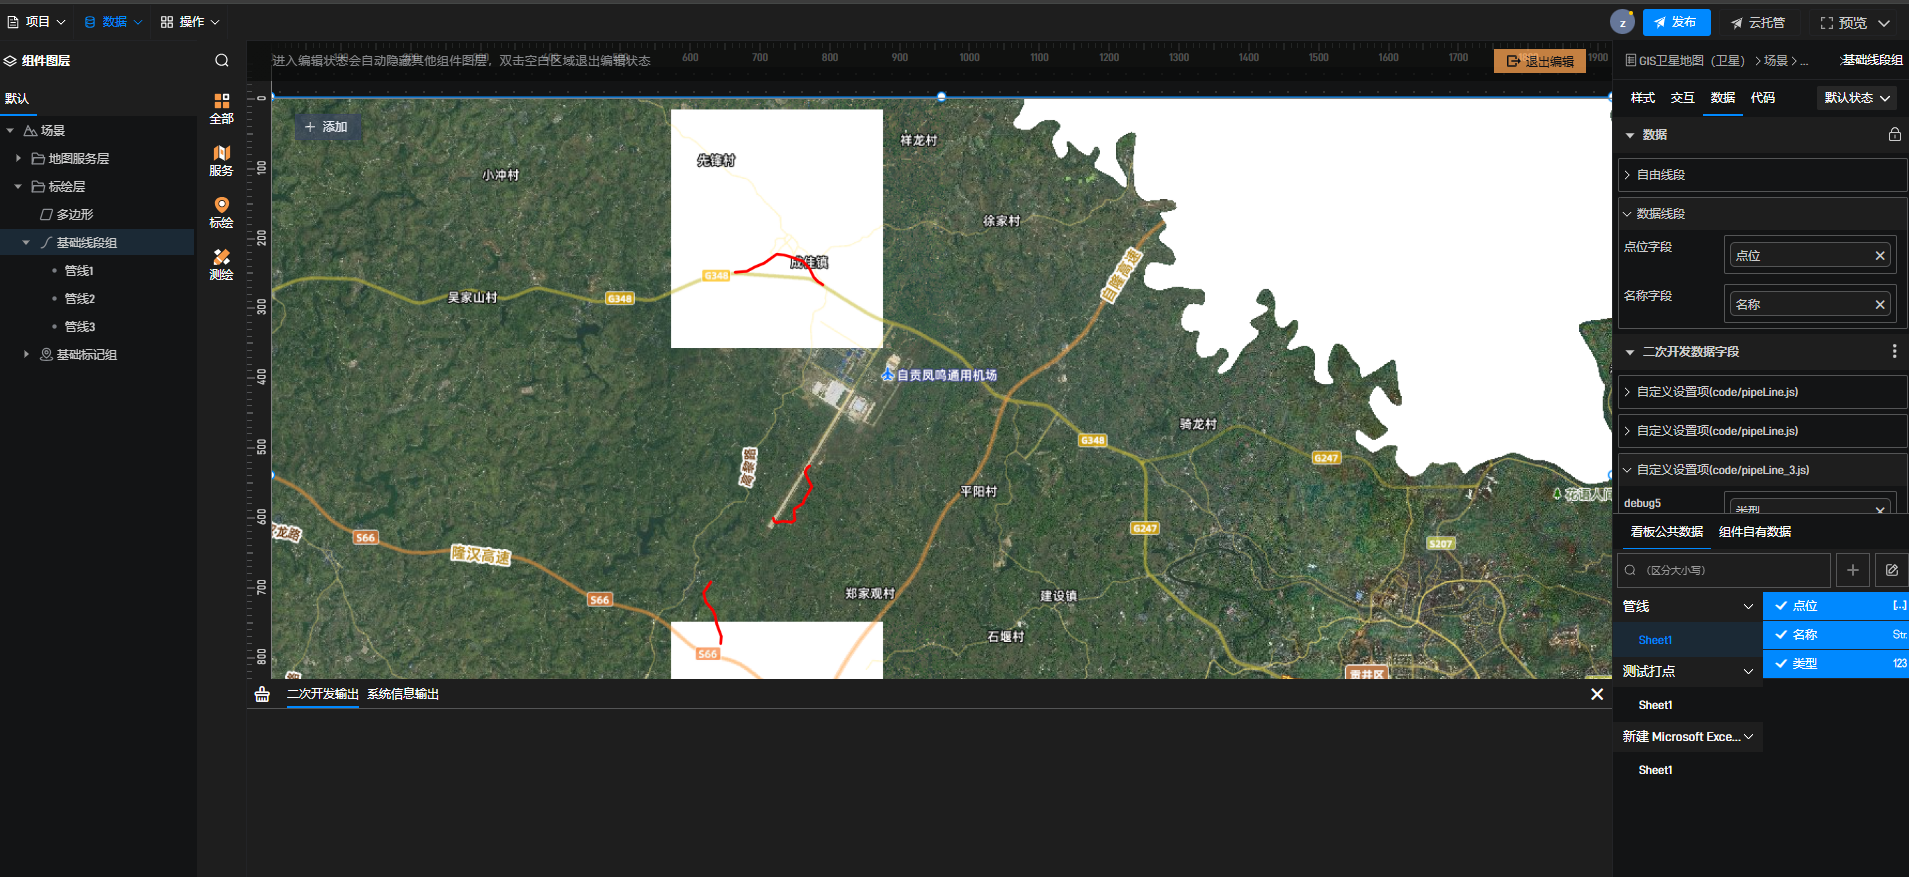This screenshot has height=877, width=1909.
Task: Click the edit icon beside data search
Action: tap(1891, 570)
